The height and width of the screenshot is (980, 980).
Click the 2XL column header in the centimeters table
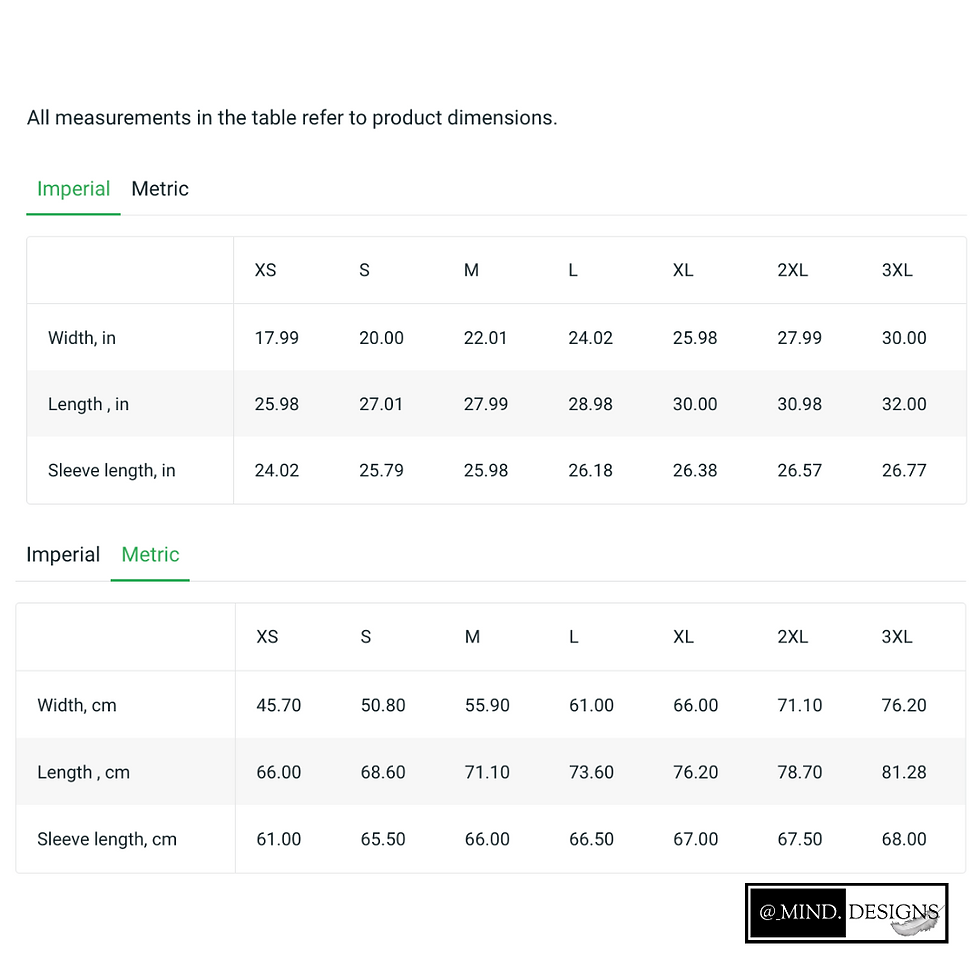coord(792,637)
